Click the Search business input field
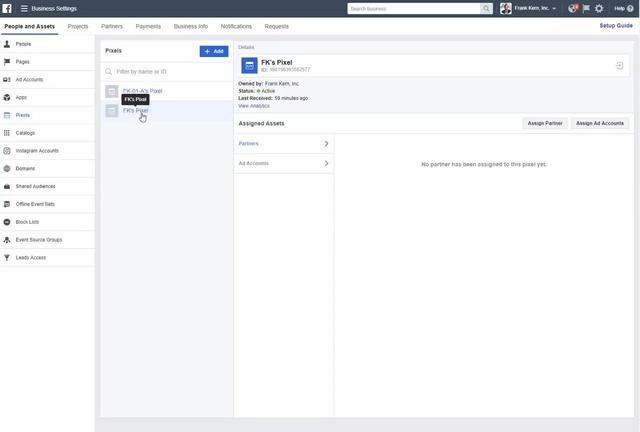This screenshot has width=640, height=432. pos(414,9)
